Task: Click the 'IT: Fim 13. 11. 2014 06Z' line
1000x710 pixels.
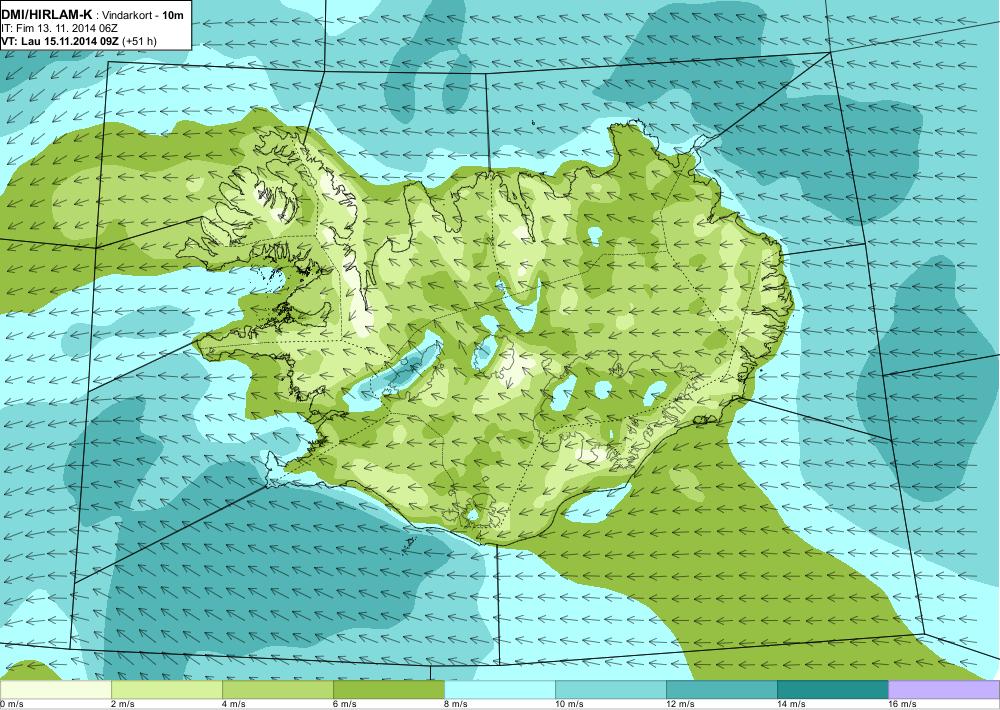Action: coord(59,28)
